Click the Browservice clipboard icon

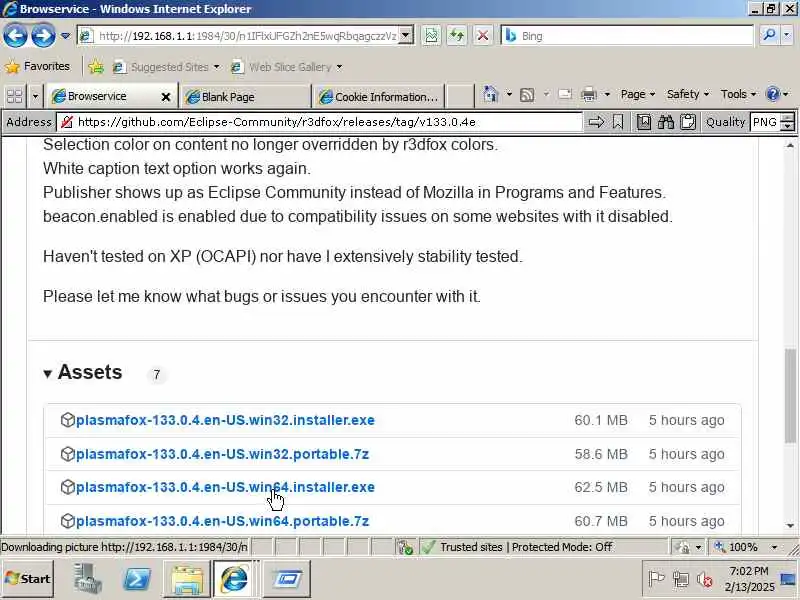pos(688,122)
